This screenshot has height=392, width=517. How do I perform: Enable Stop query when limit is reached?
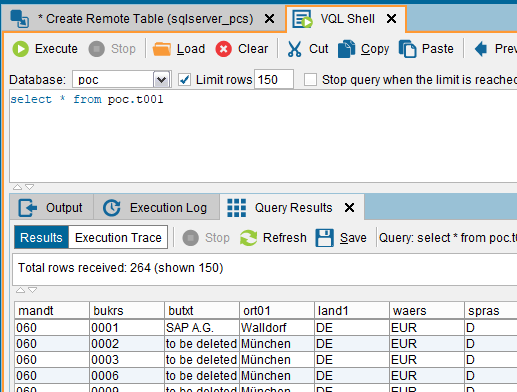[x=310, y=80]
